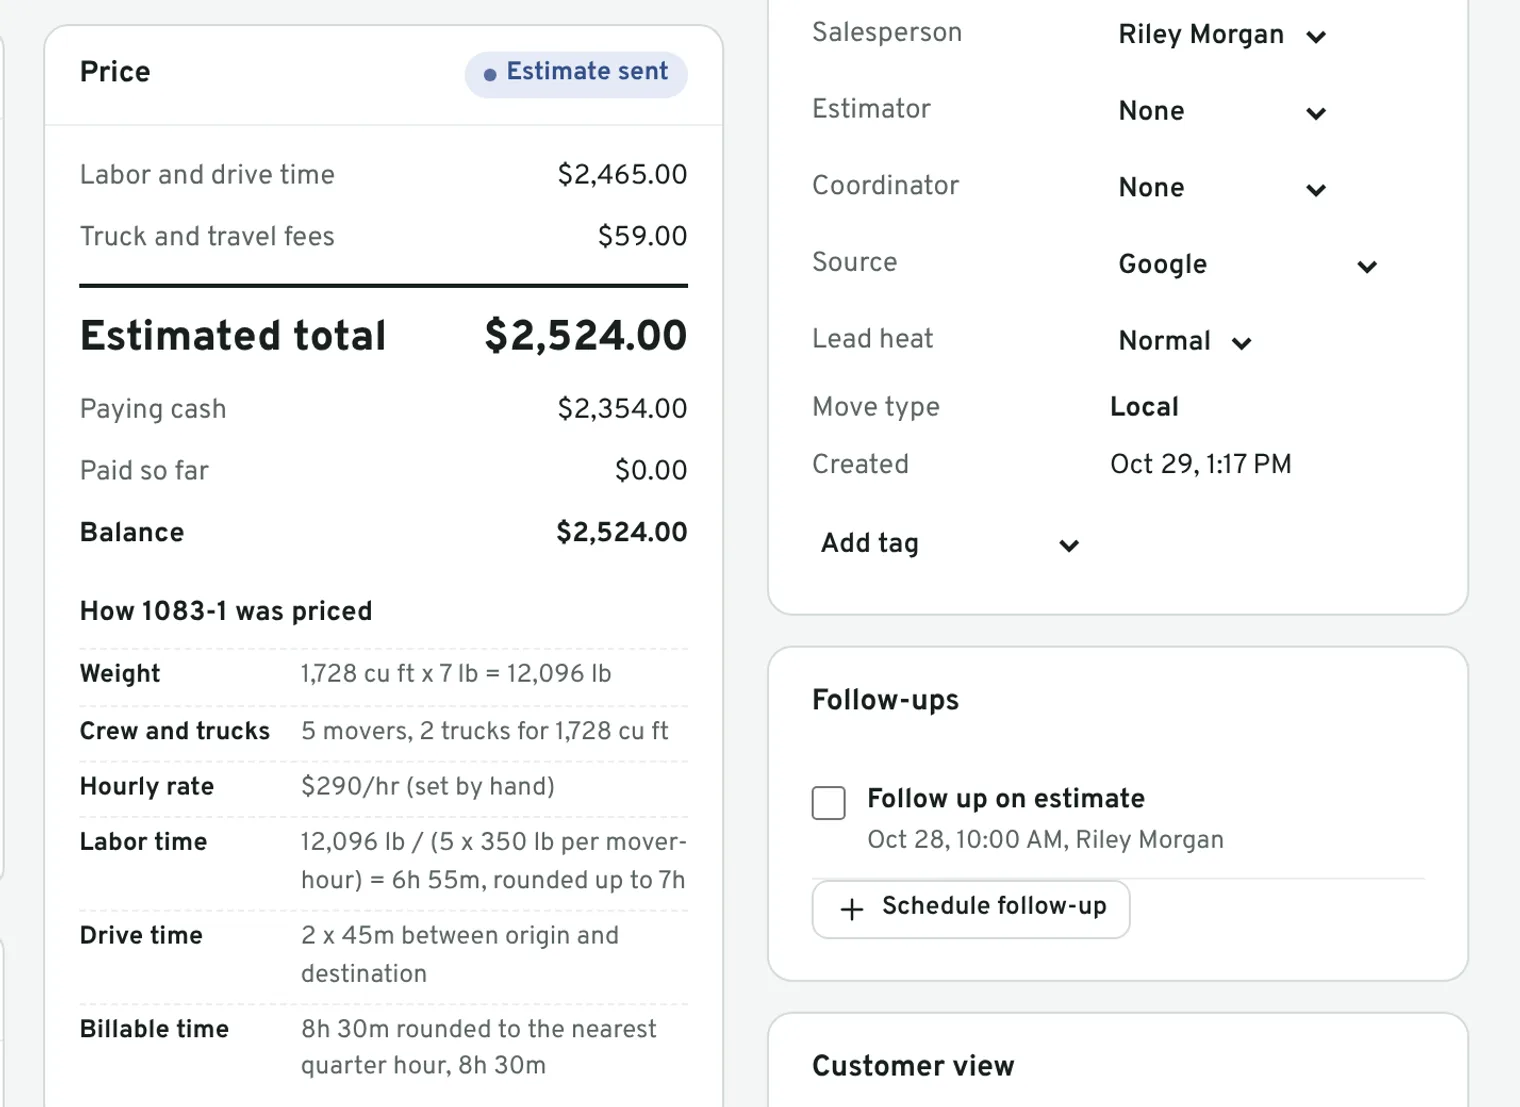
Task: Change the Source from Google
Action: 1248,265
